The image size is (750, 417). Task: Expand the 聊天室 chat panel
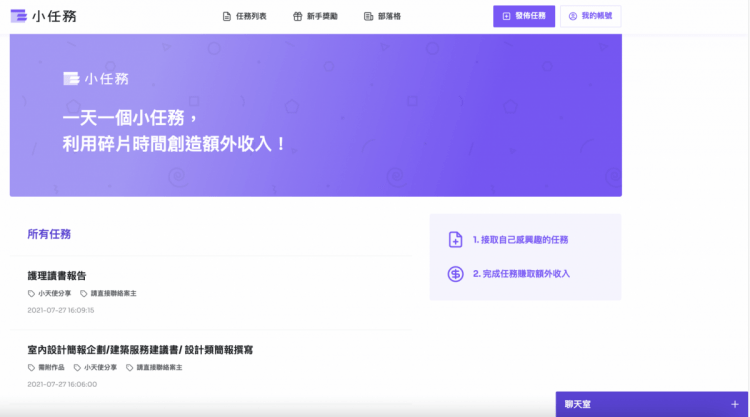[x=578, y=404]
